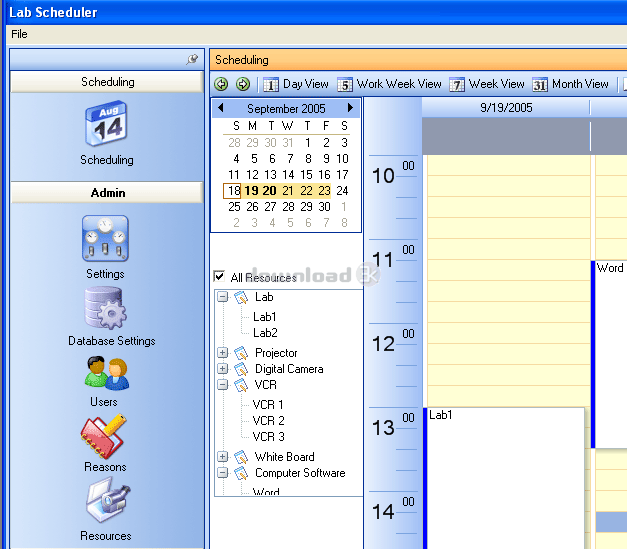Screen dimensions: 627x549
Task: Collapse the Lab tree node
Action: (223, 297)
